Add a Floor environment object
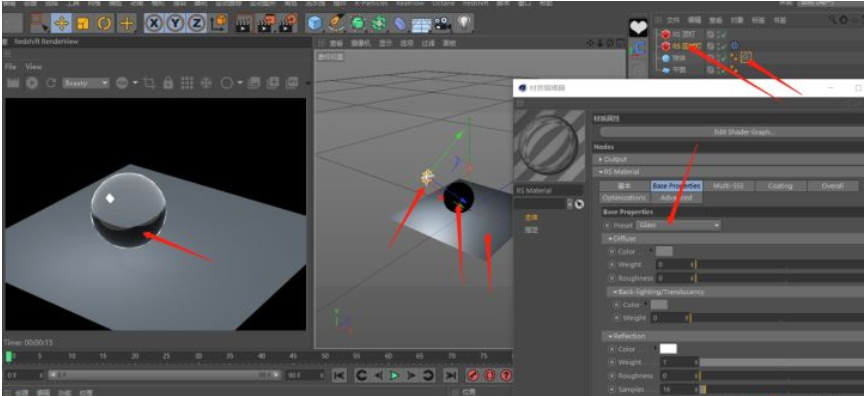Screen dimensions: 866x396 pyautogui.click(x=421, y=23)
